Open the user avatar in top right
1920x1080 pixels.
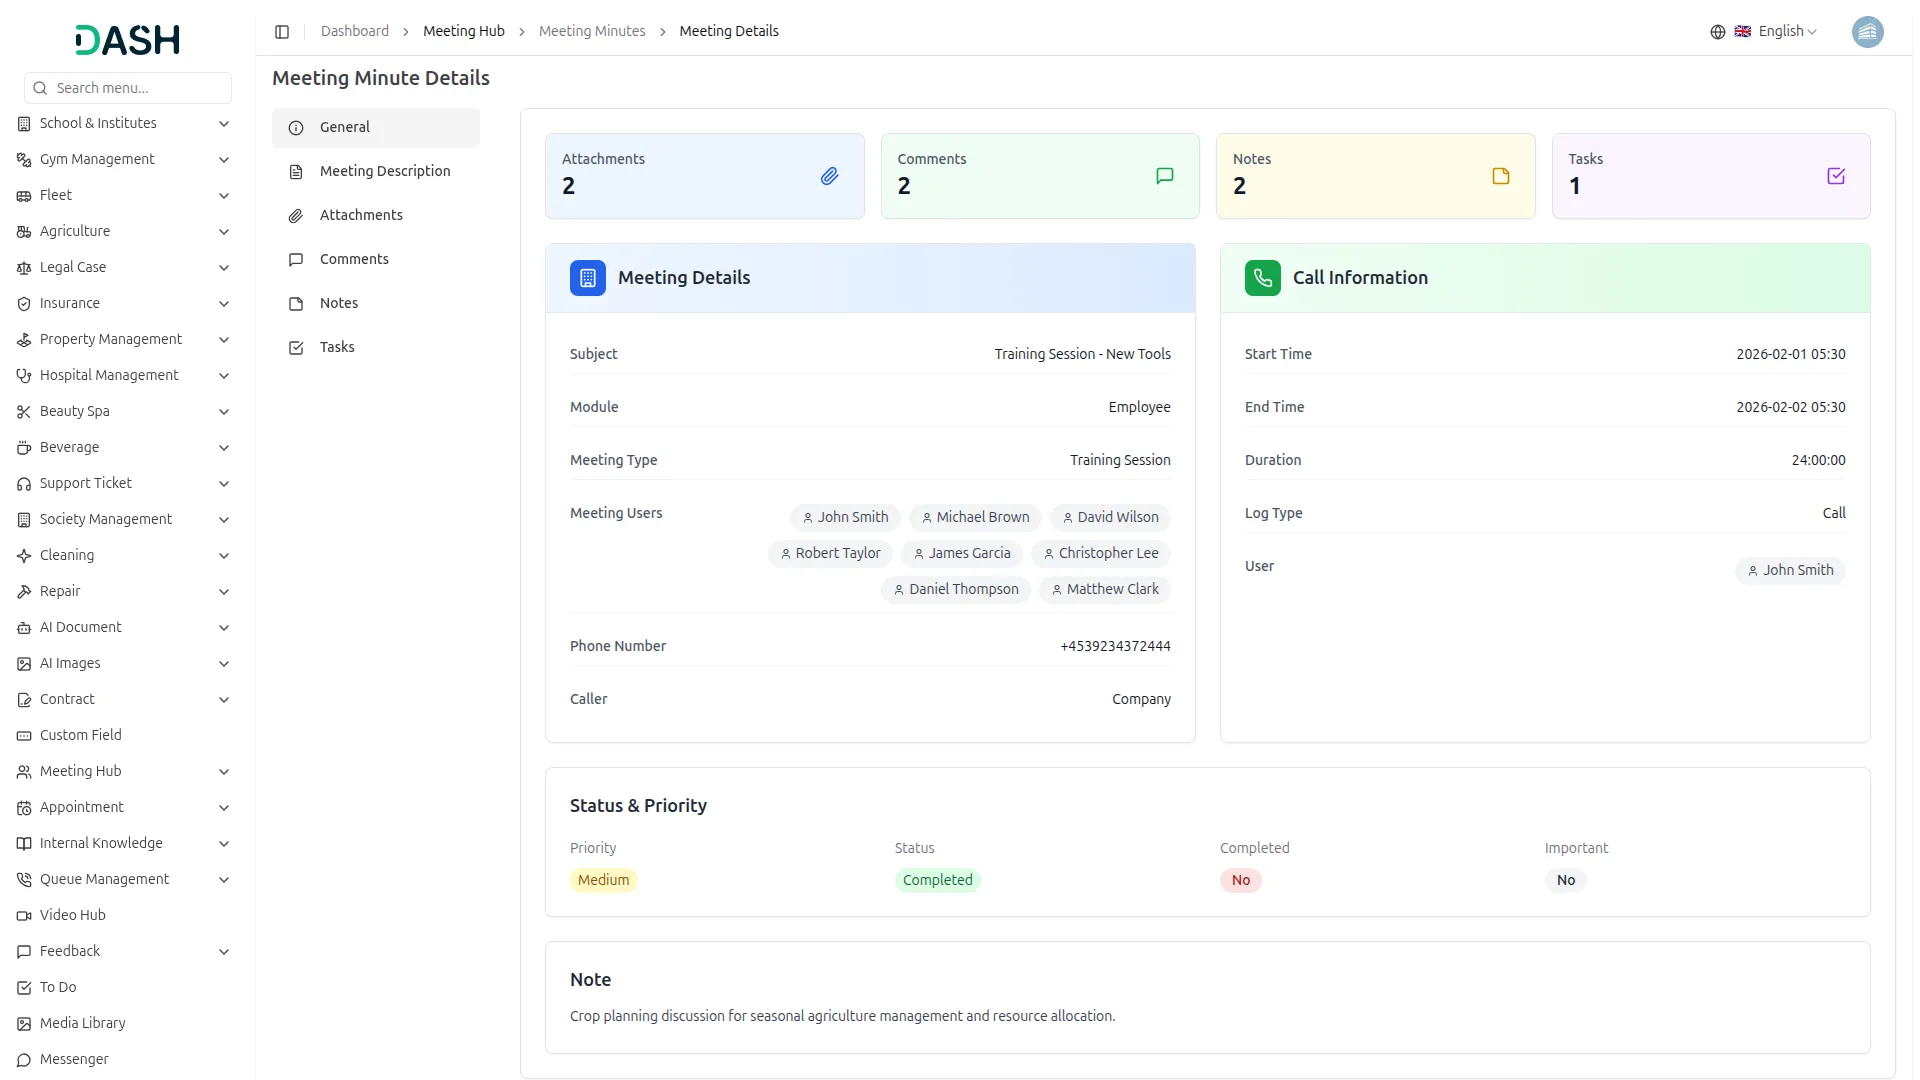click(x=1867, y=32)
